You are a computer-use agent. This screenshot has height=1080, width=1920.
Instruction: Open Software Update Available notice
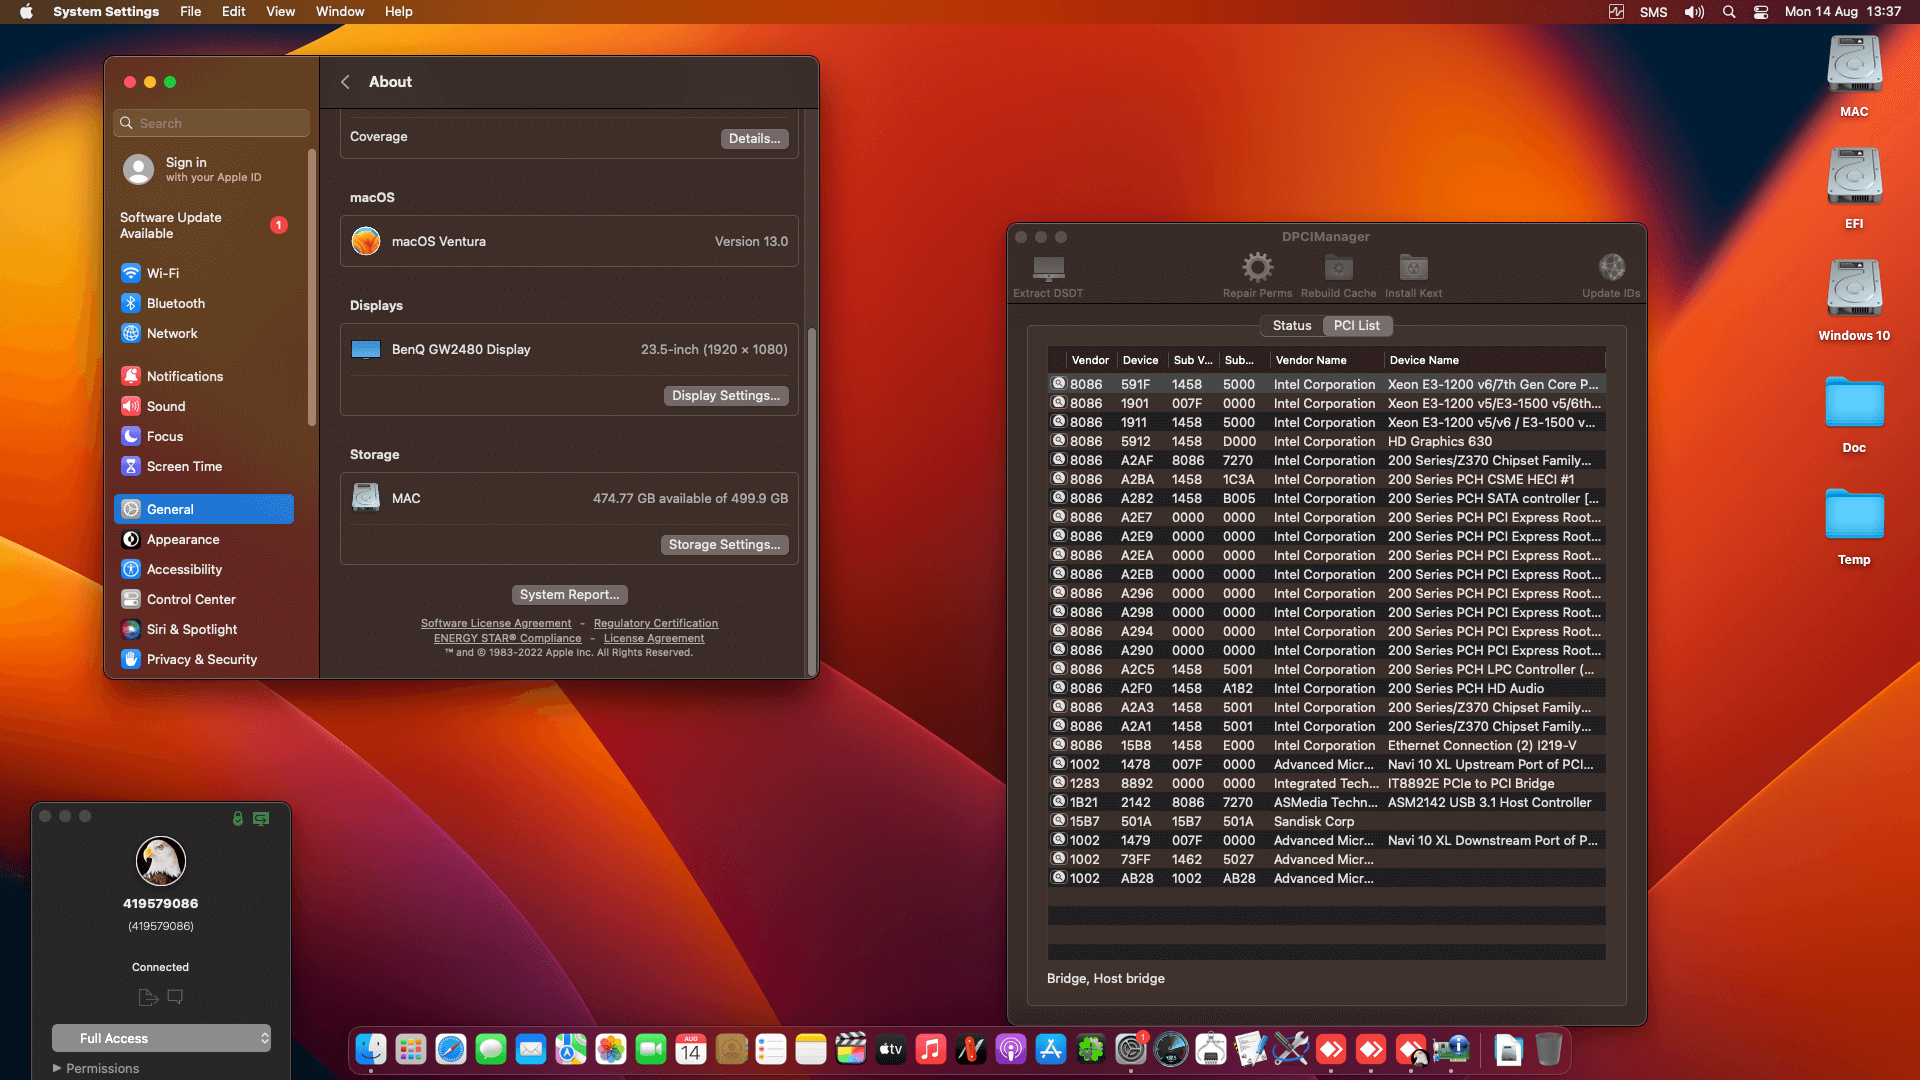(x=204, y=225)
